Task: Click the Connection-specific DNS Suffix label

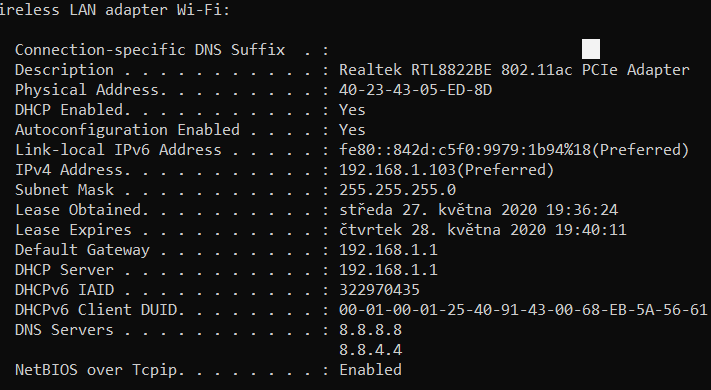Action: tap(150, 50)
